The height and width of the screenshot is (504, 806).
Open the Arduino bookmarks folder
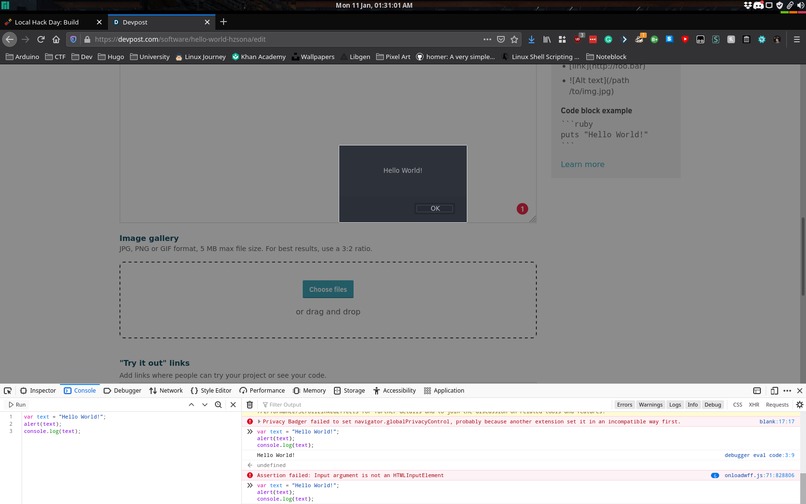(22, 57)
